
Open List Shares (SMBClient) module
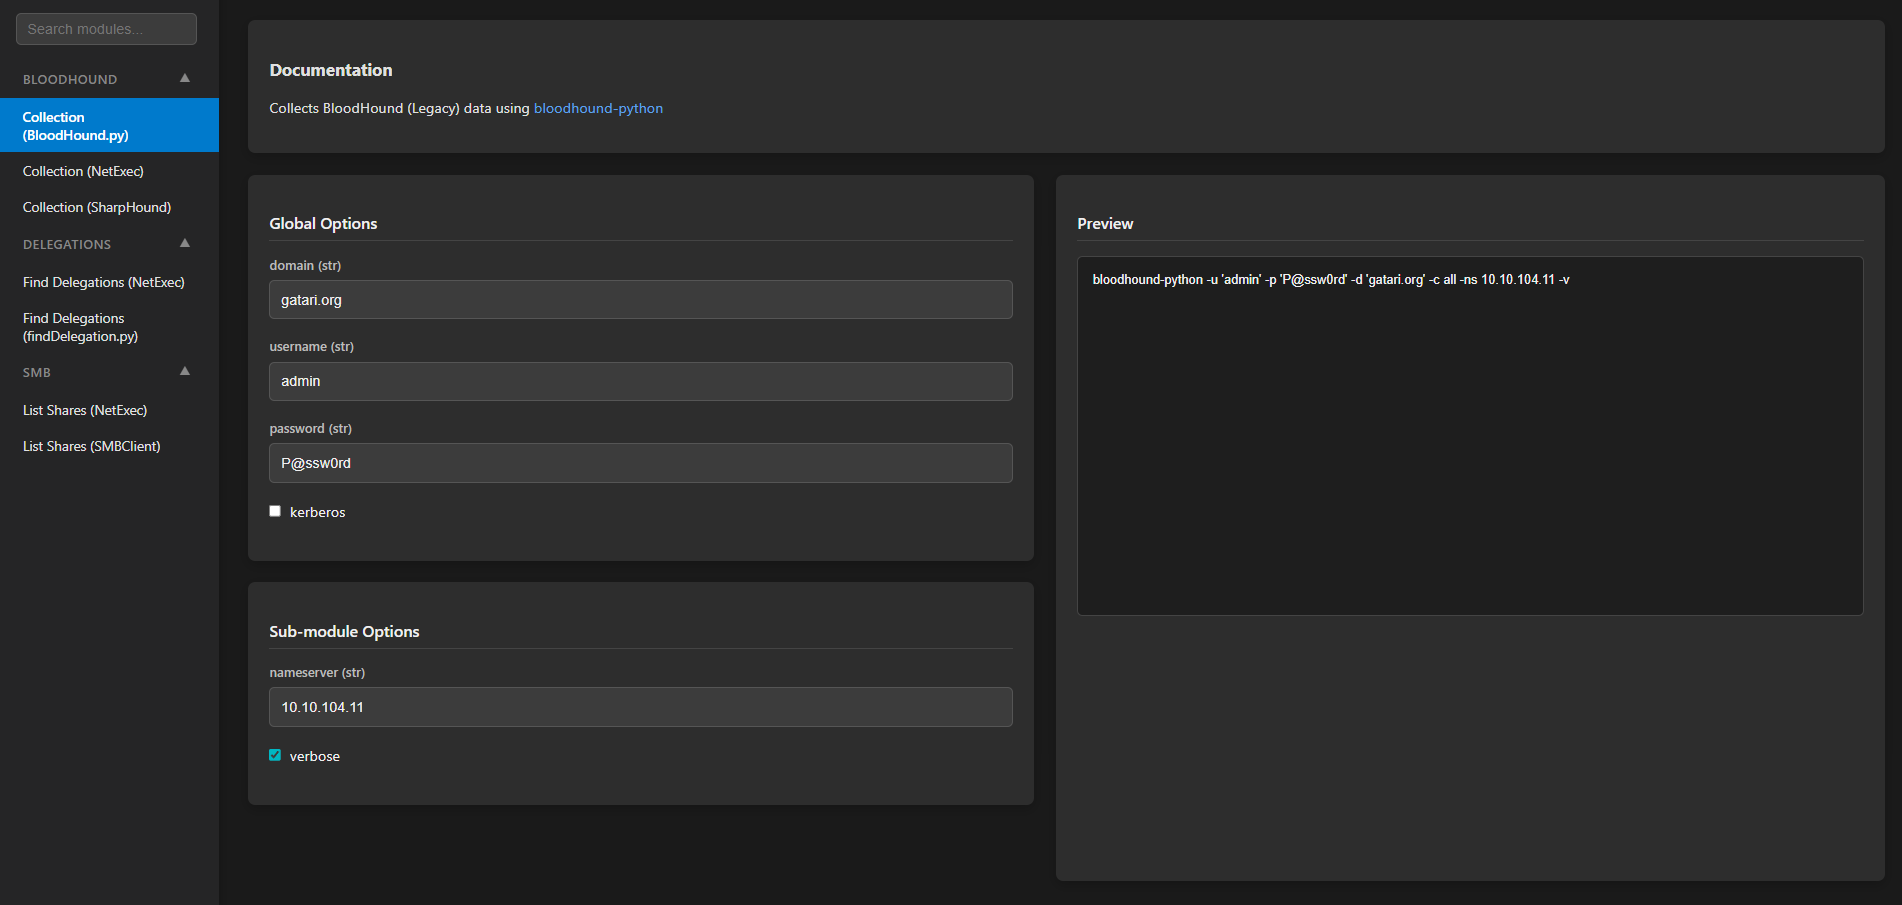click(109, 446)
